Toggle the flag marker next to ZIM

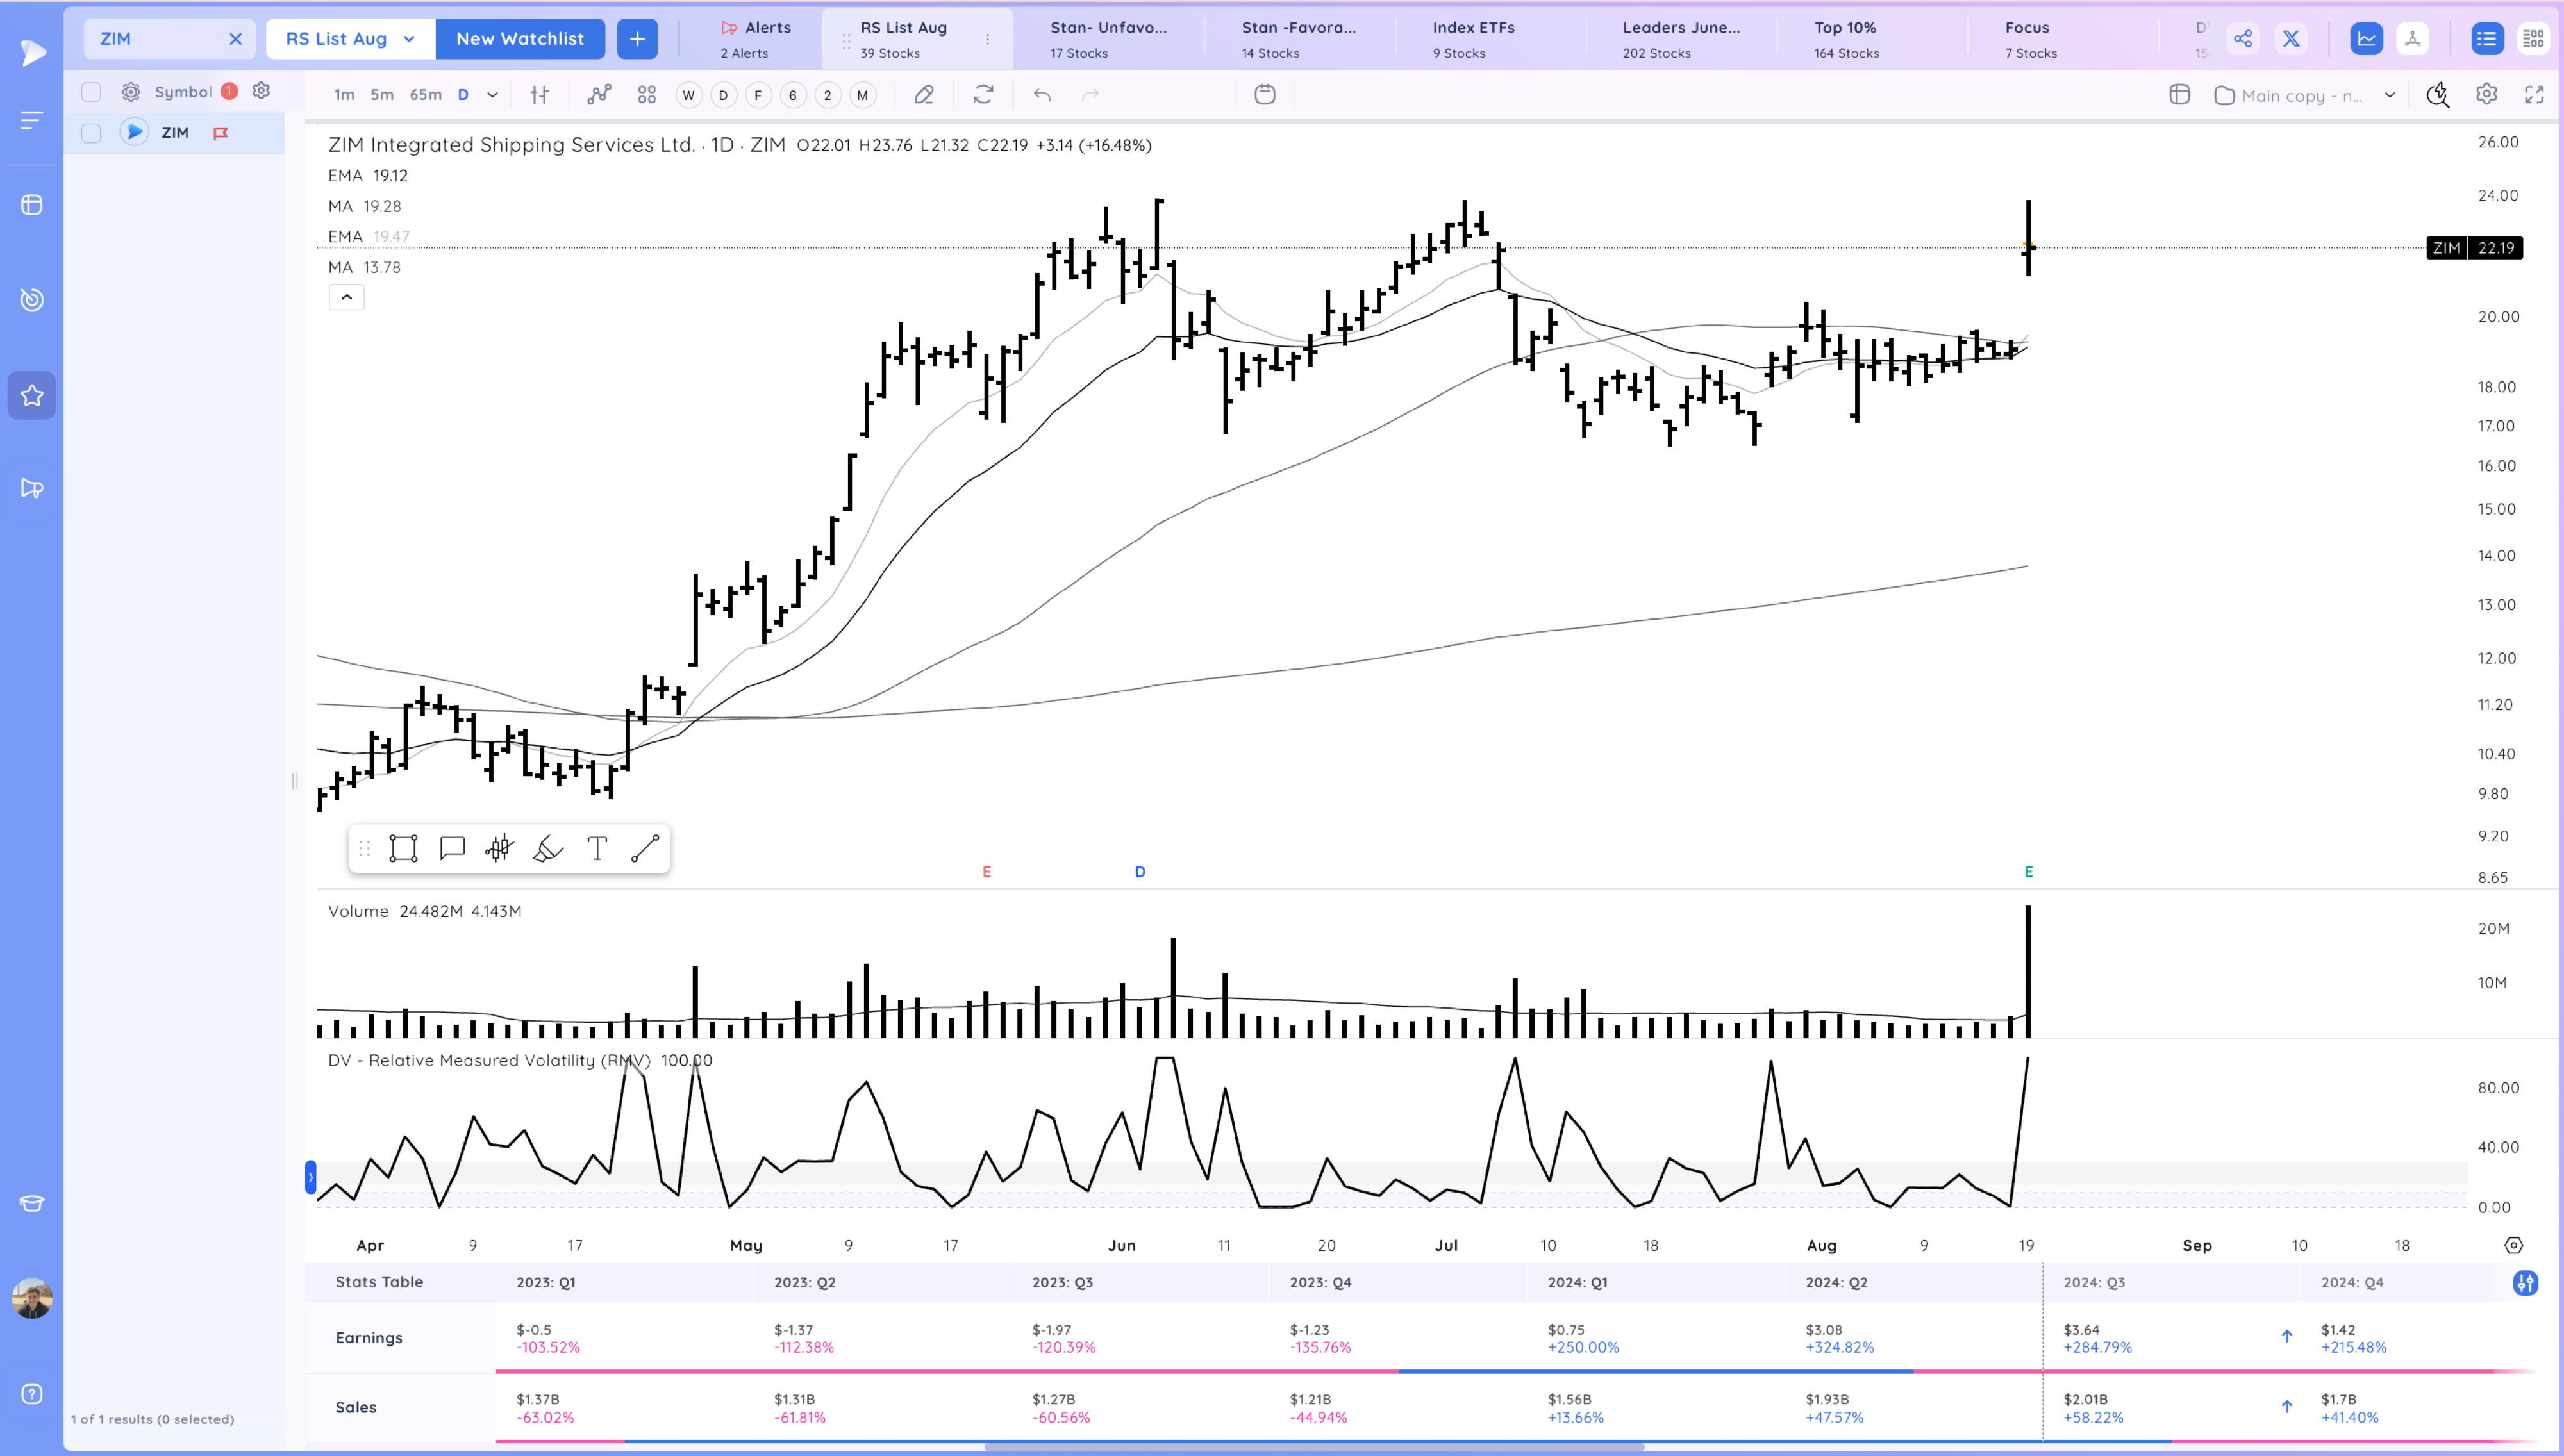(221, 132)
